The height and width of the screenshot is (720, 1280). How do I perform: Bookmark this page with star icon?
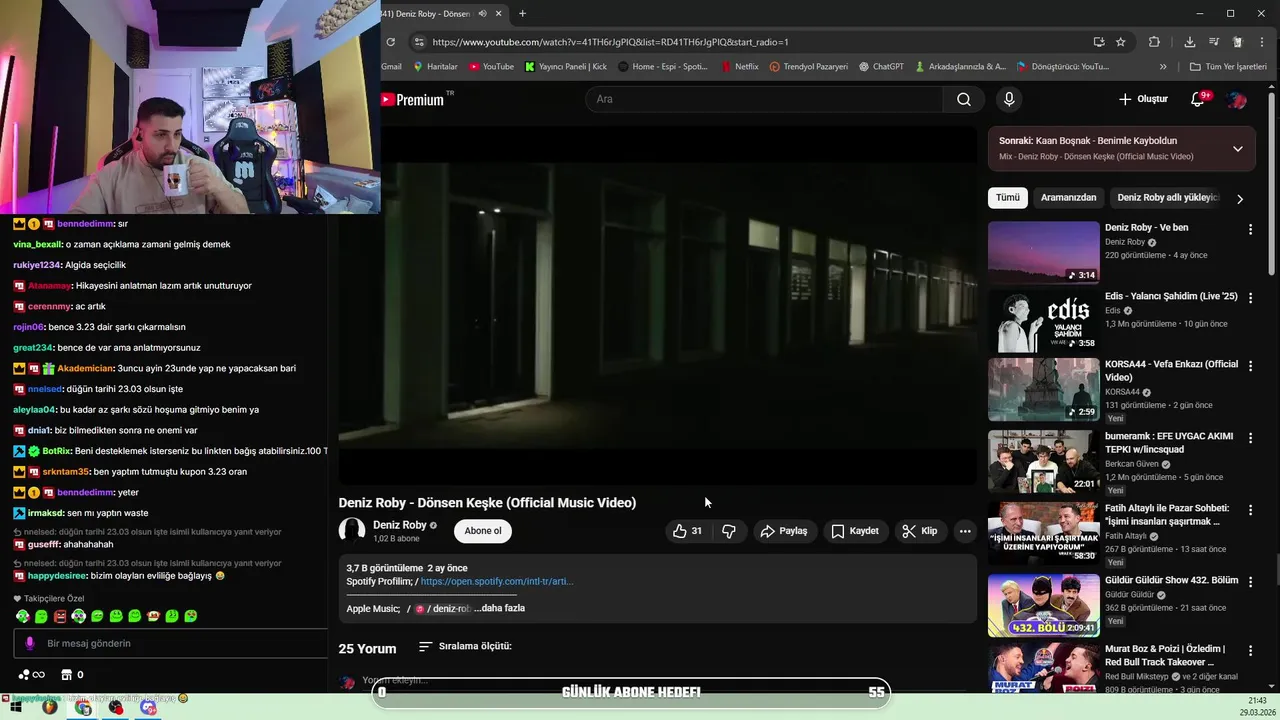(x=1121, y=42)
